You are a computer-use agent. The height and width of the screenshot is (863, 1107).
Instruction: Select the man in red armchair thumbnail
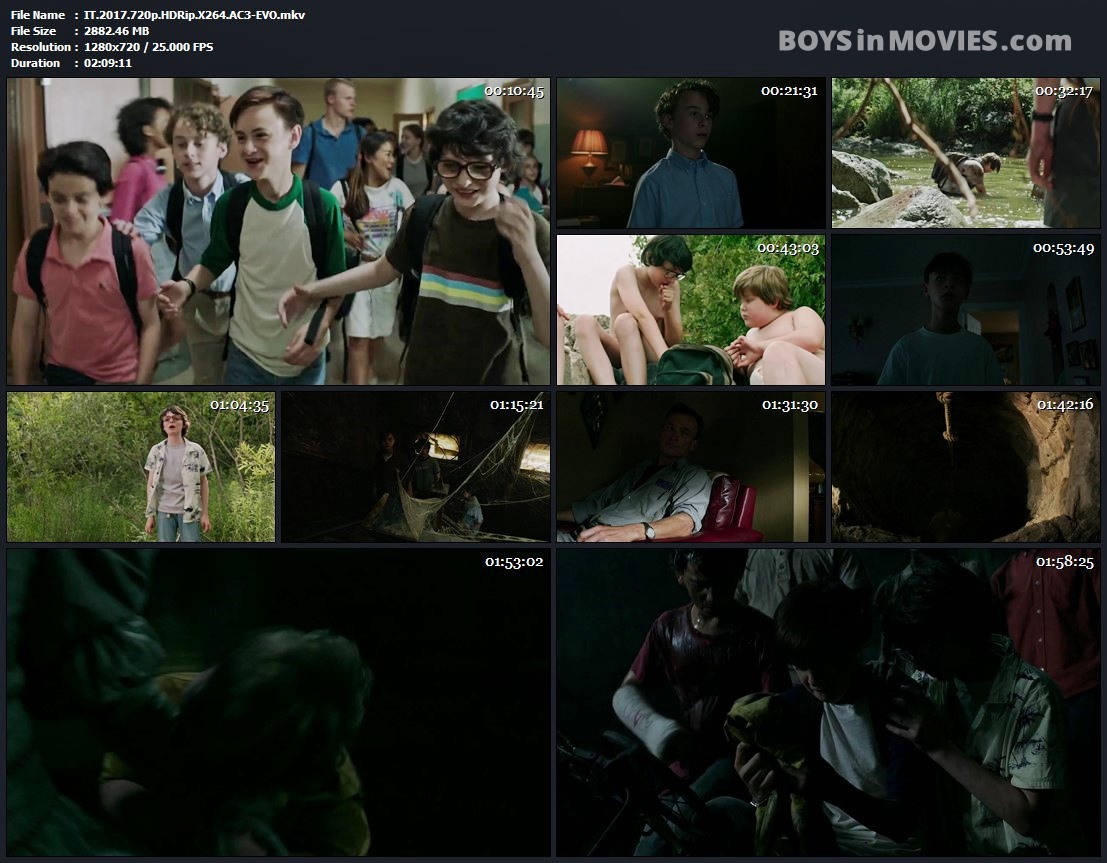pyautogui.click(x=690, y=467)
